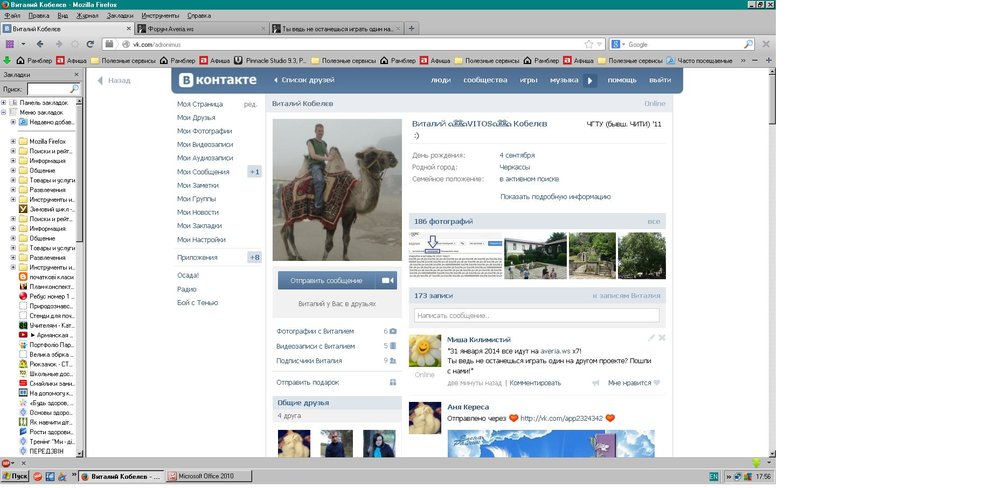Expand the Mozilla Firefox bookmarks folder
This screenshot has width=1000, height=488.
coord(13,141)
